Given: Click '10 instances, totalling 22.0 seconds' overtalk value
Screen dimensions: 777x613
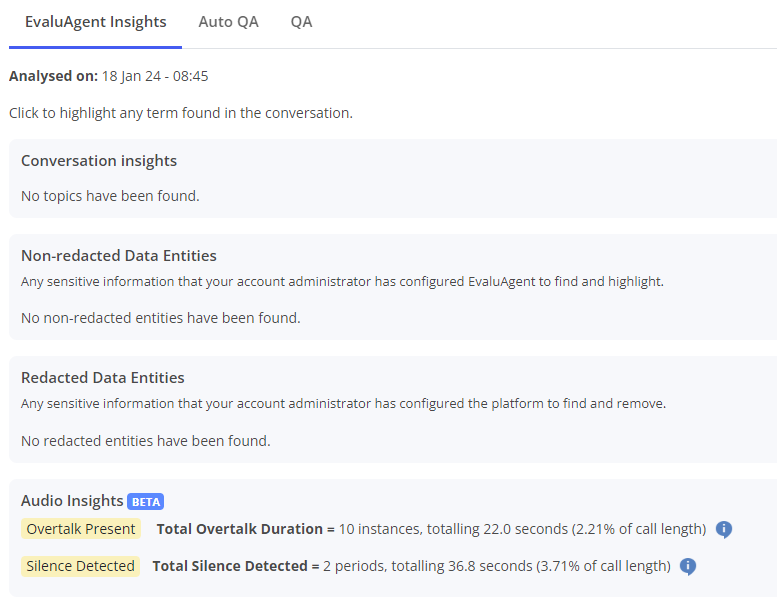Looking at the screenshot, I should [453, 529].
